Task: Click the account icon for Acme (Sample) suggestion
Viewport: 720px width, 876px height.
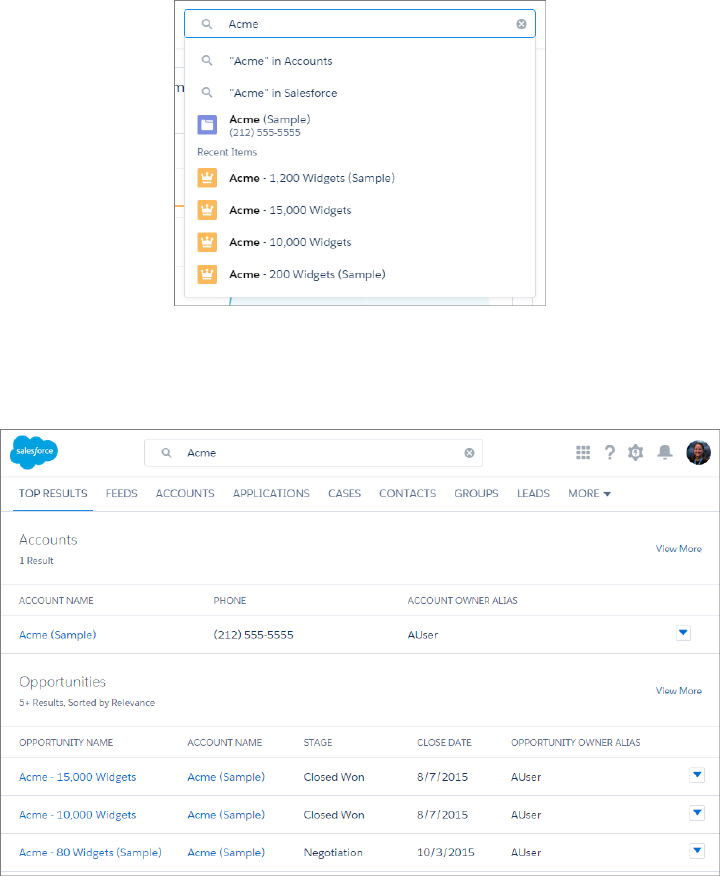Action: (207, 125)
